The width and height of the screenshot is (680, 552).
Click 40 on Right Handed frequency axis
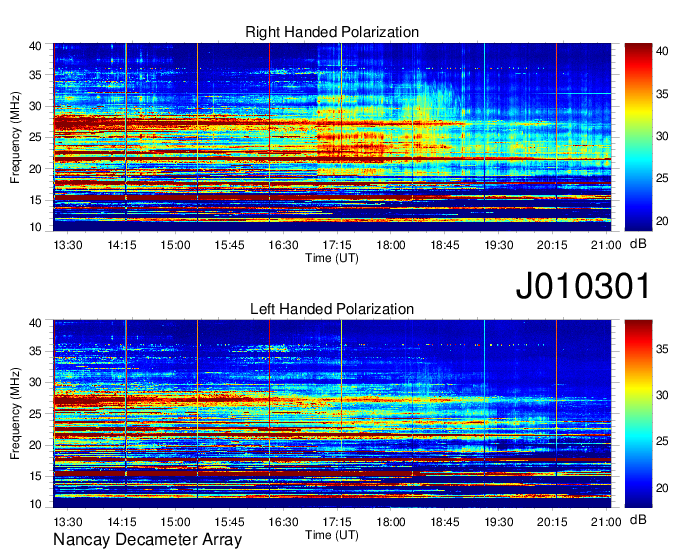pyautogui.click(x=35, y=46)
